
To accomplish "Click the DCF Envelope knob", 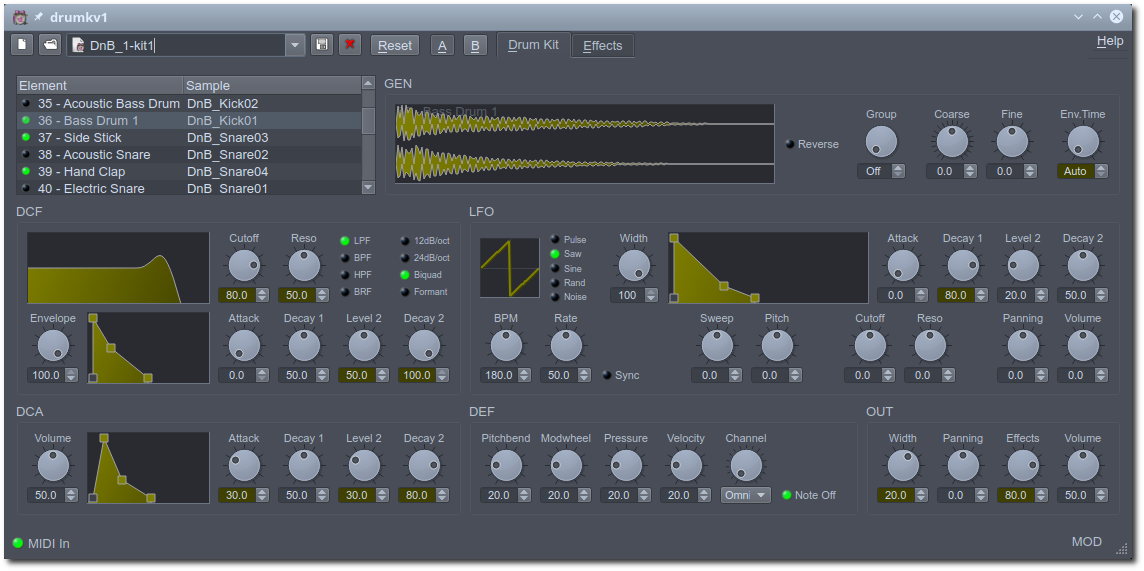I will pos(53,346).
